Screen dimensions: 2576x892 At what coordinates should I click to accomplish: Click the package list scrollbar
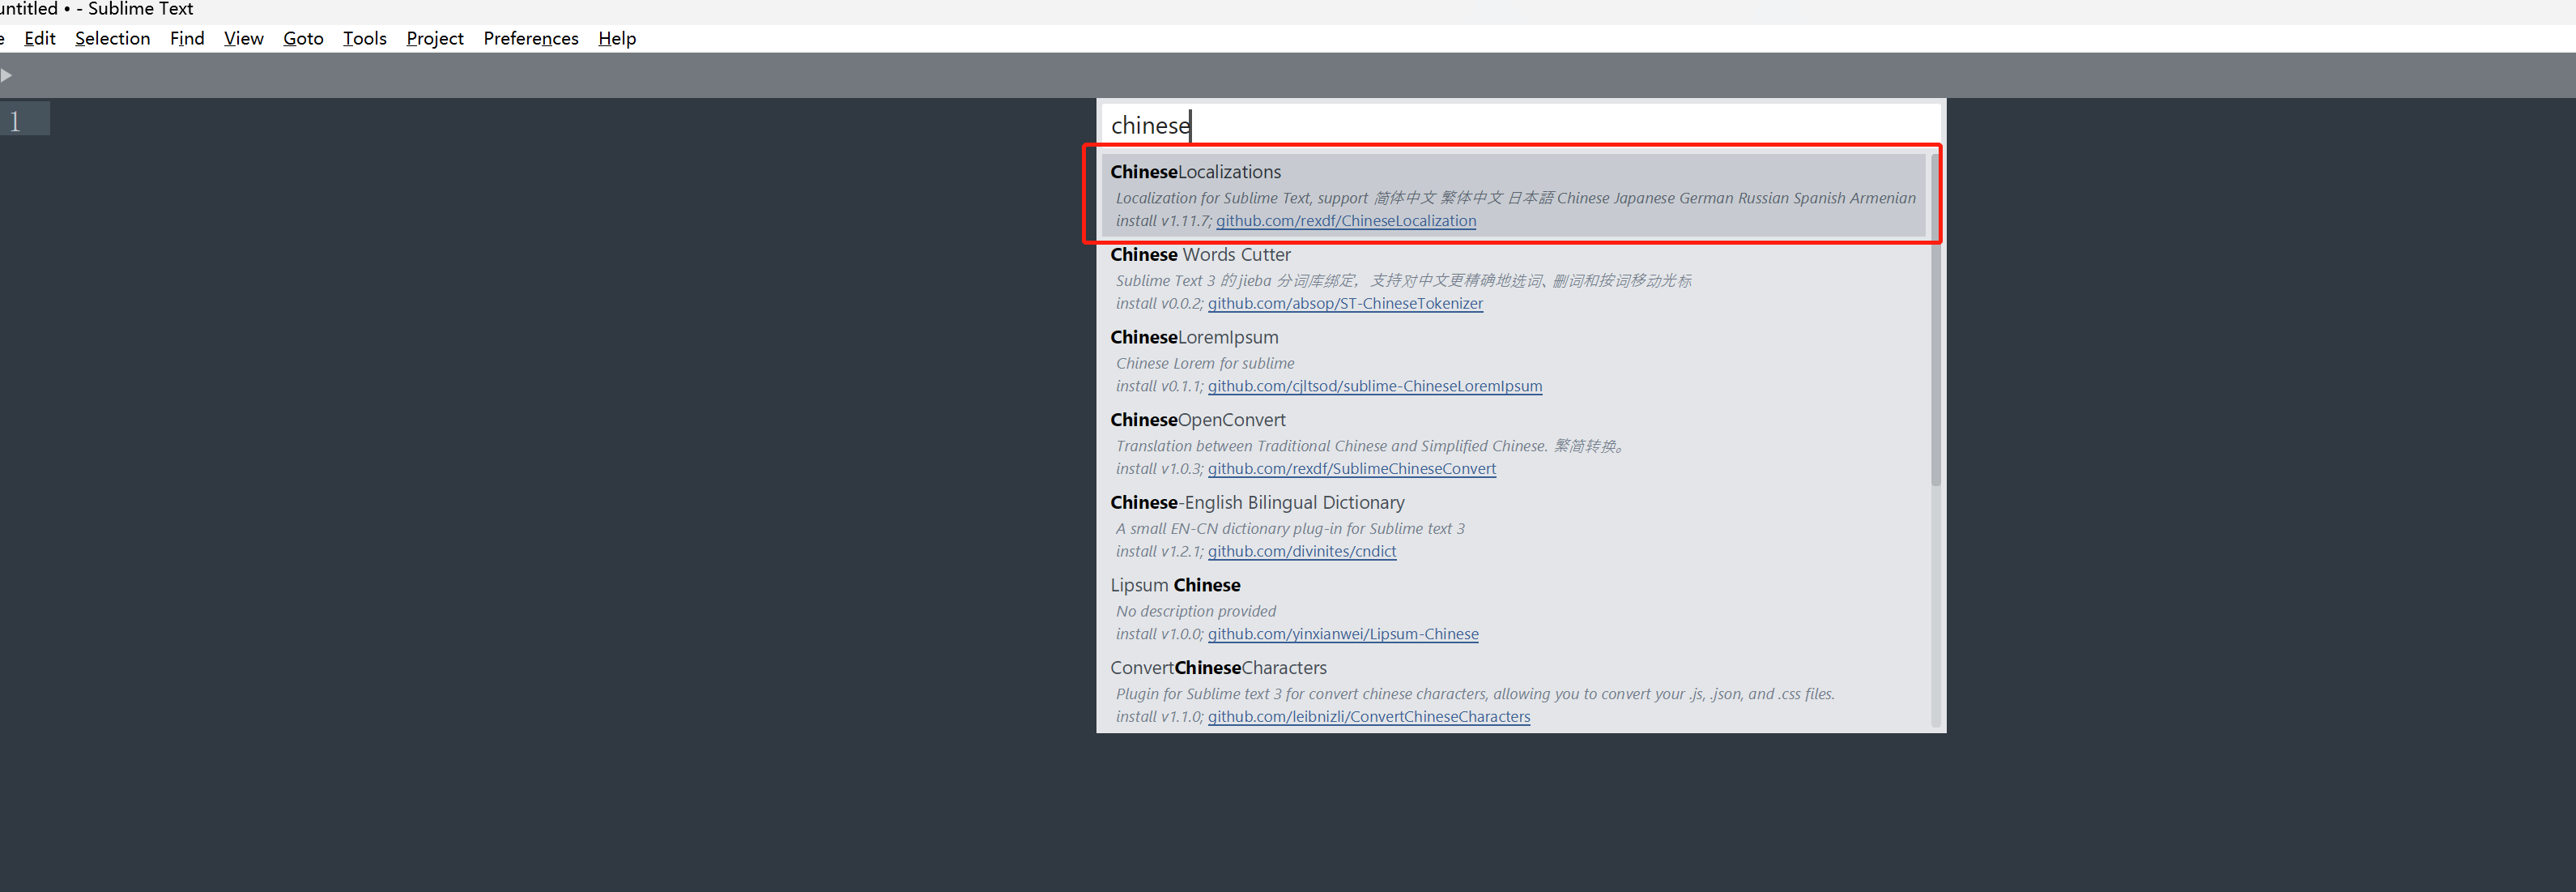1935,320
